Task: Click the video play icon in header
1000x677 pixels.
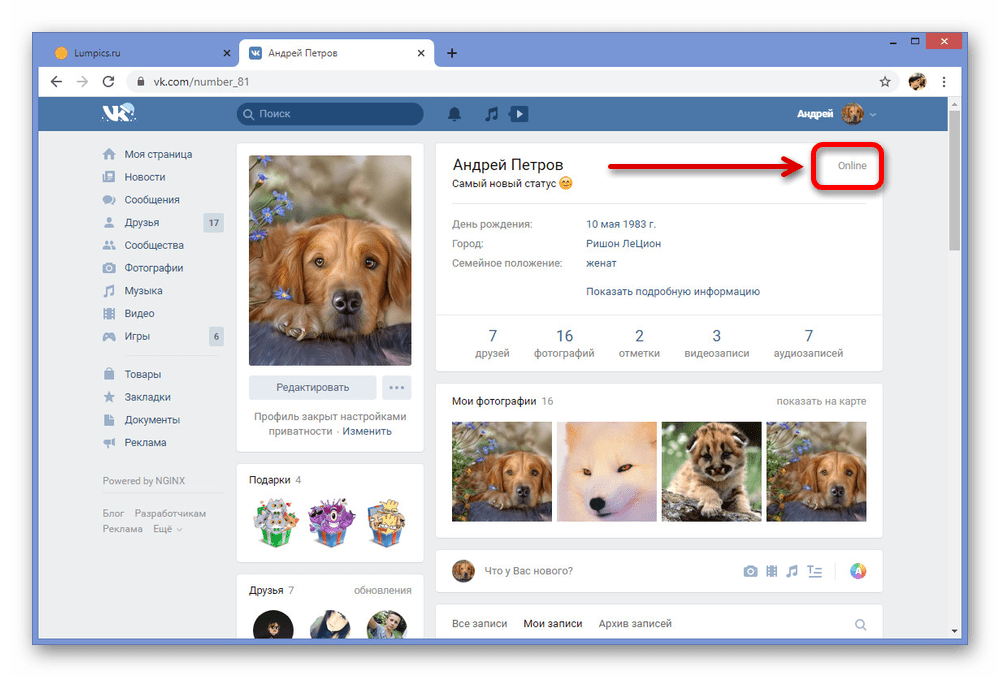Action: pos(518,114)
